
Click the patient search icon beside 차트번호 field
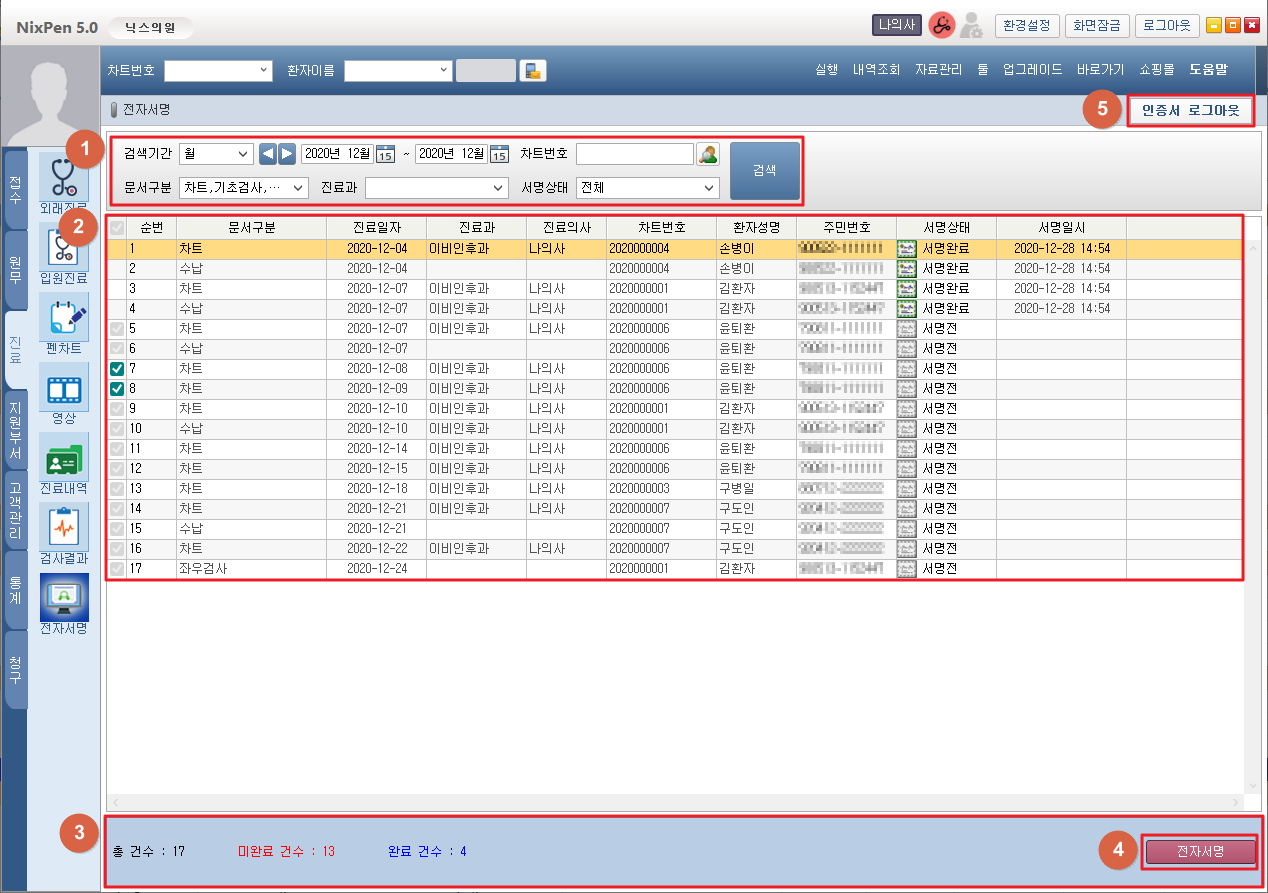pyautogui.click(x=708, y=154)
